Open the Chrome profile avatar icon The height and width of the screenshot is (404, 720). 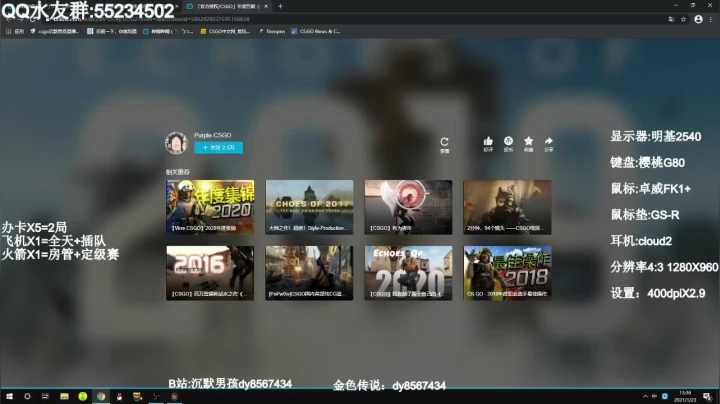point(698,19)
